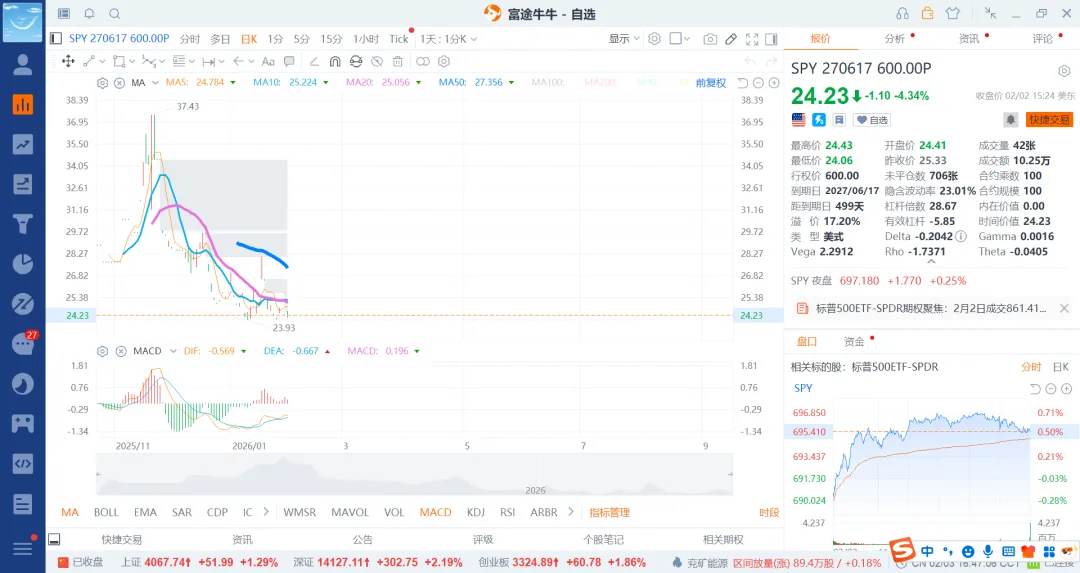Close the 标普500ETF news banner
Viewport: 1080px width, 573px height.
1064,309
